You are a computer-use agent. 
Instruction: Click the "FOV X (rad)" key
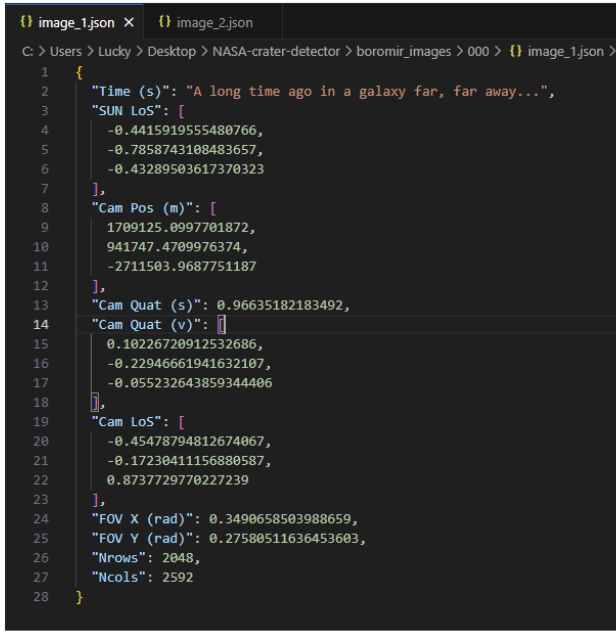point(142,519)
